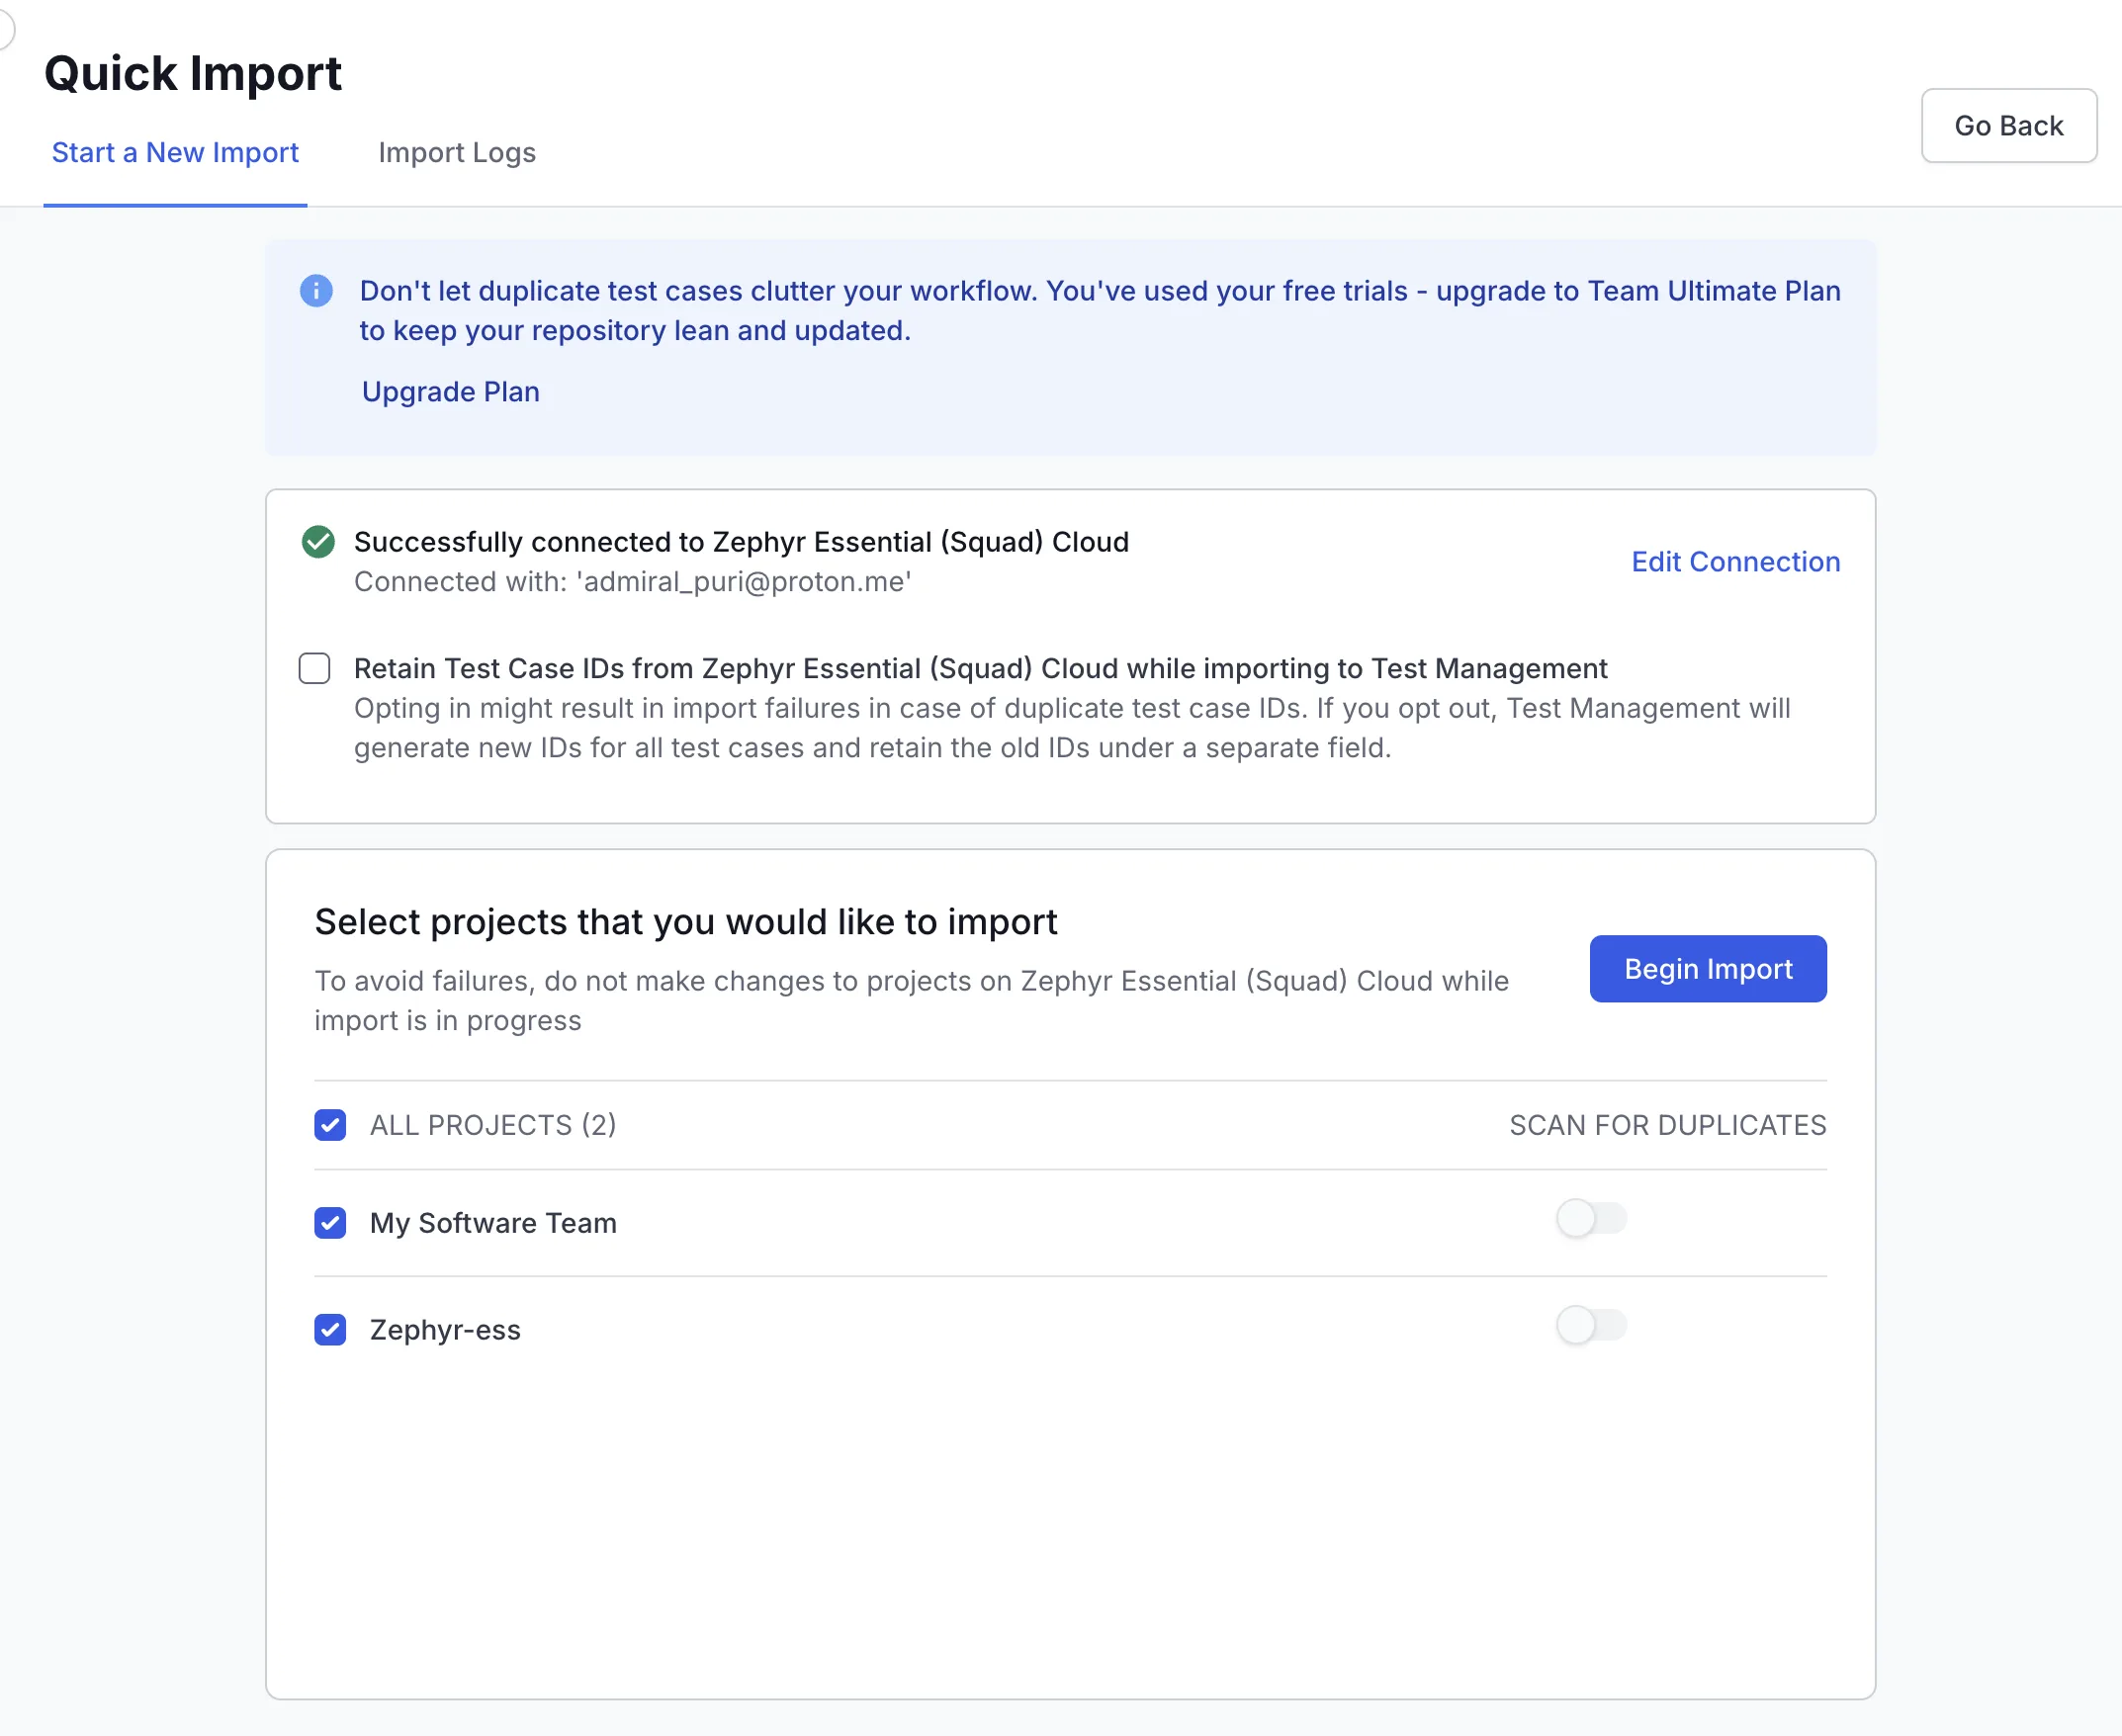Click the 'My Software Team' project name

point(493,1222)
